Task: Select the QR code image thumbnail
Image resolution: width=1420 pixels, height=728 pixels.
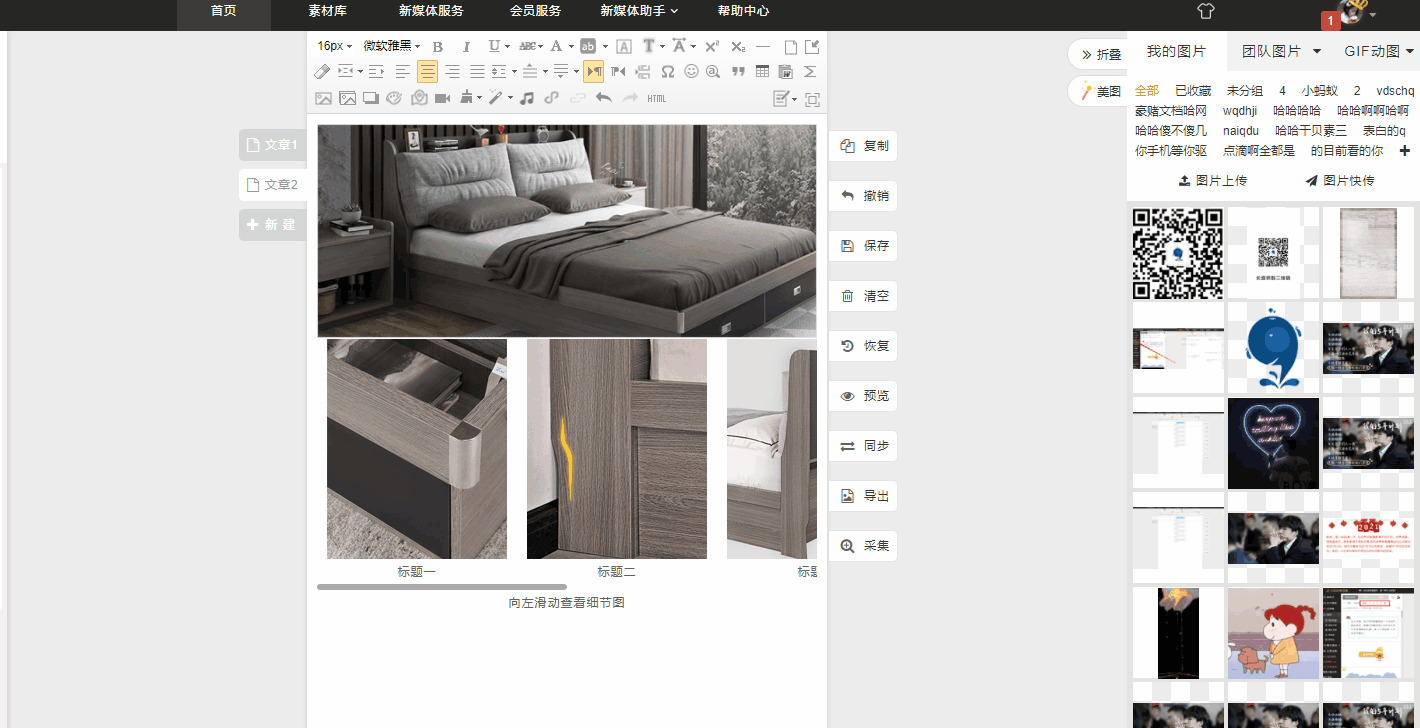Action: click(1178, 253)
